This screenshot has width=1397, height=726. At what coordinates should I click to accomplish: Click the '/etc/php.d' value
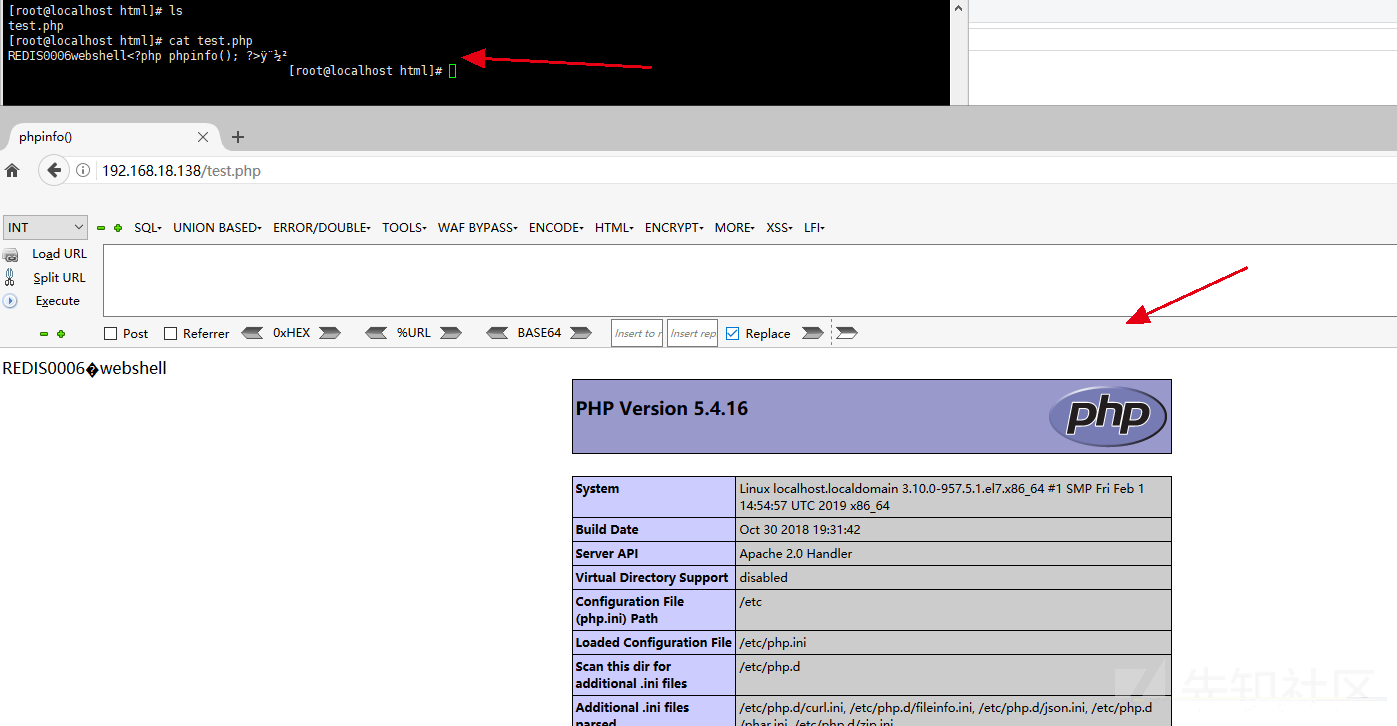coord(768,667)
